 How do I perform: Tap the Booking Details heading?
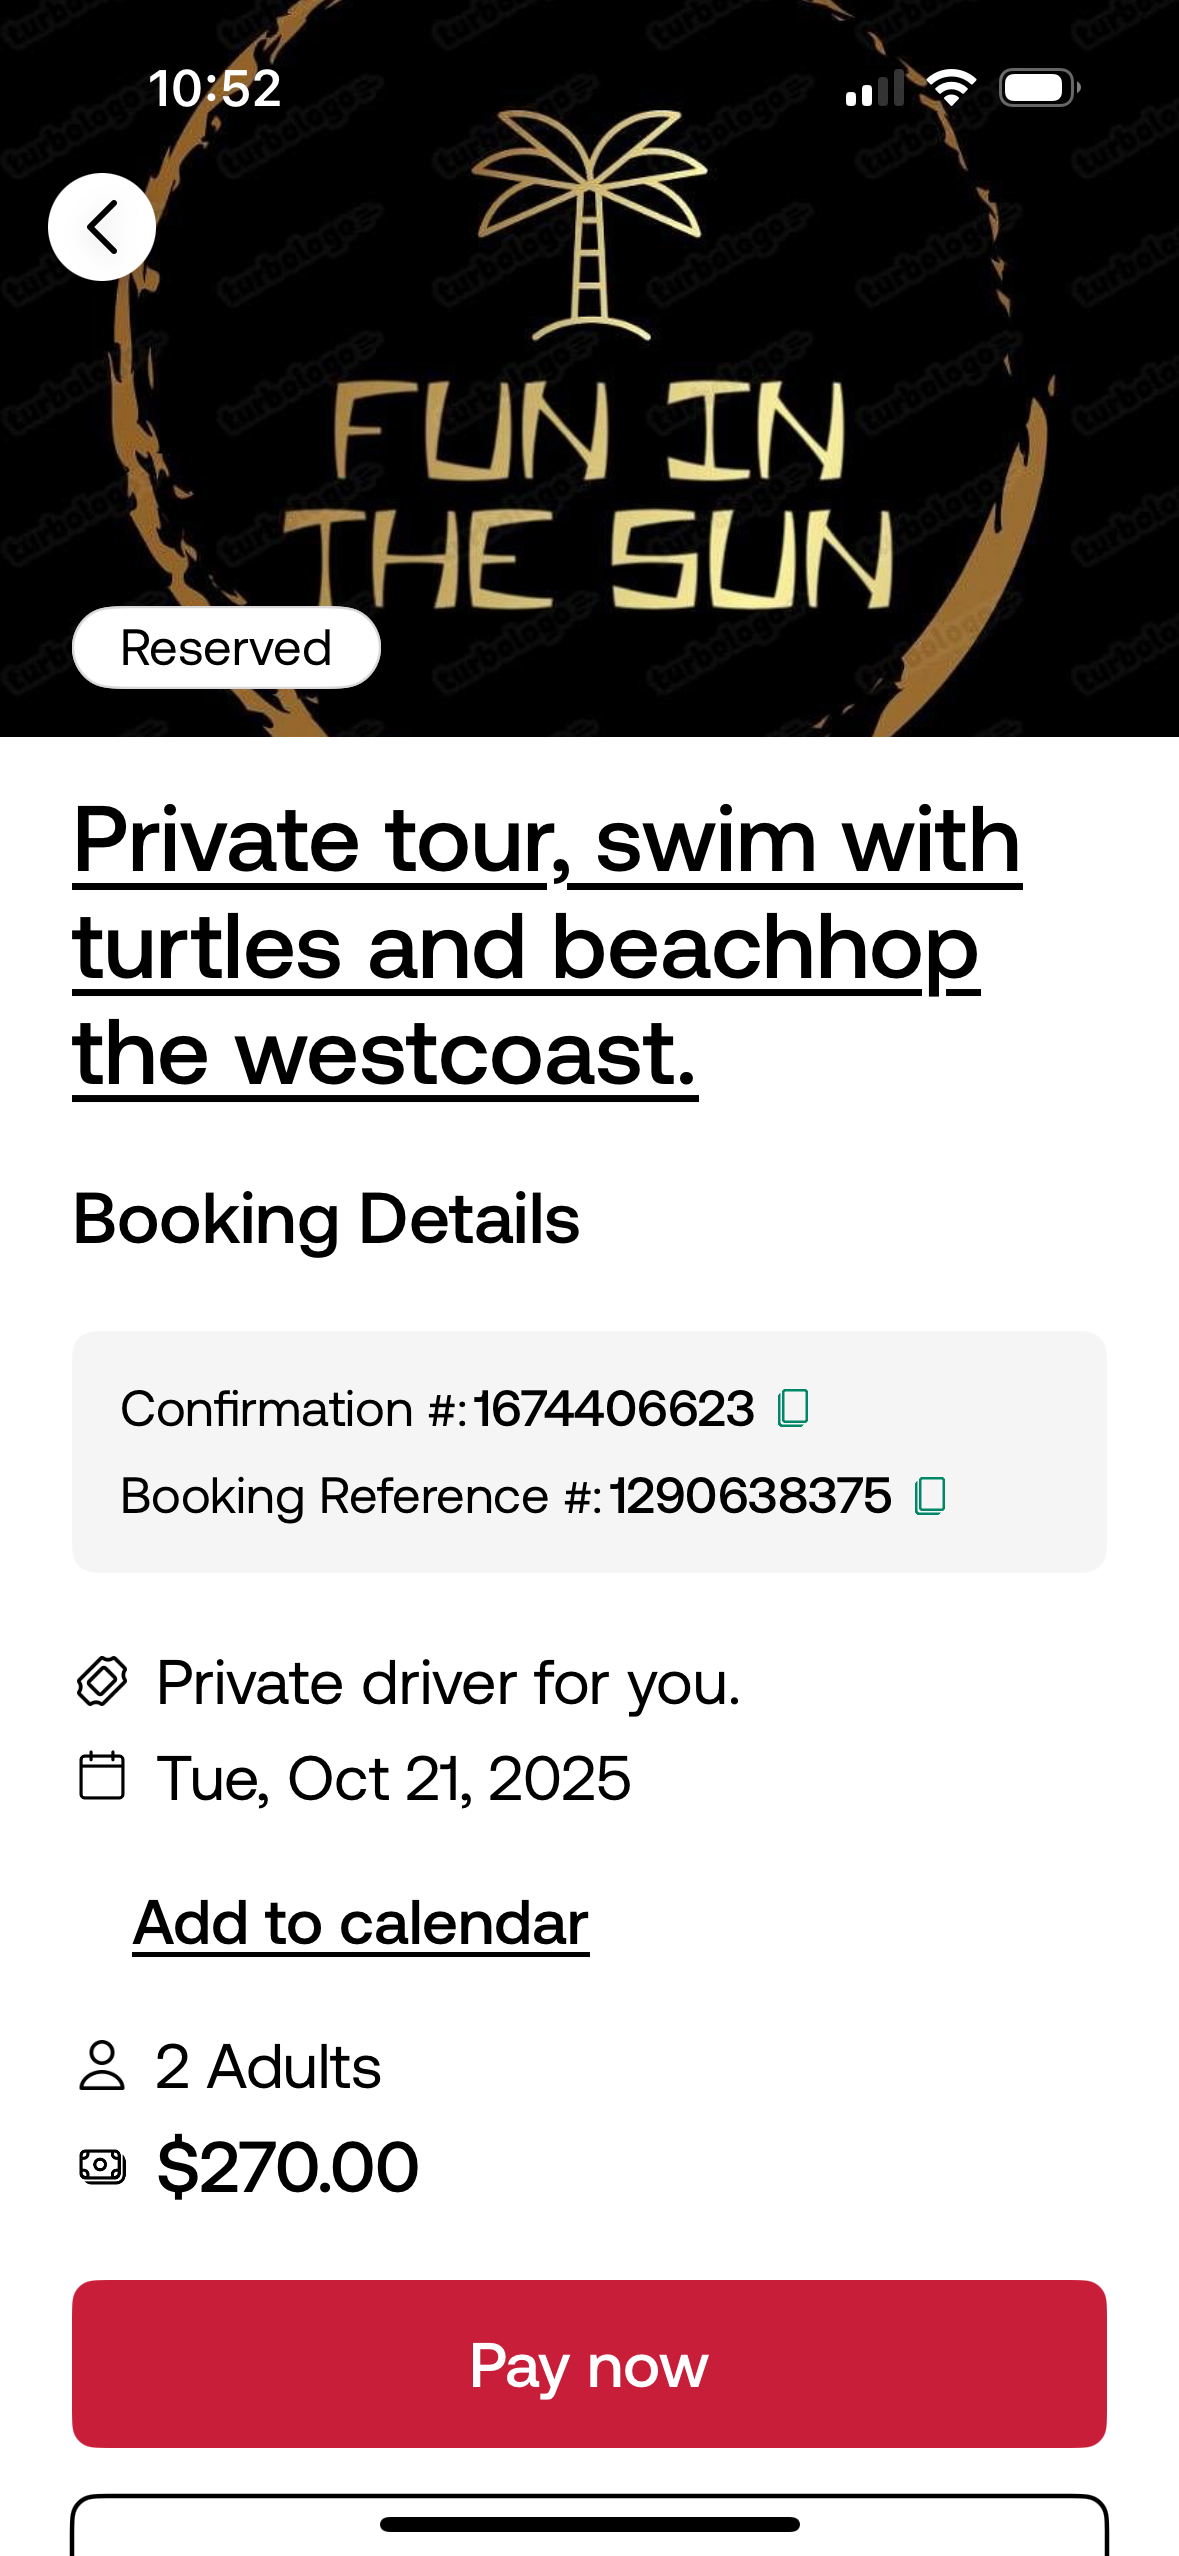click(x=326, y=1219)
